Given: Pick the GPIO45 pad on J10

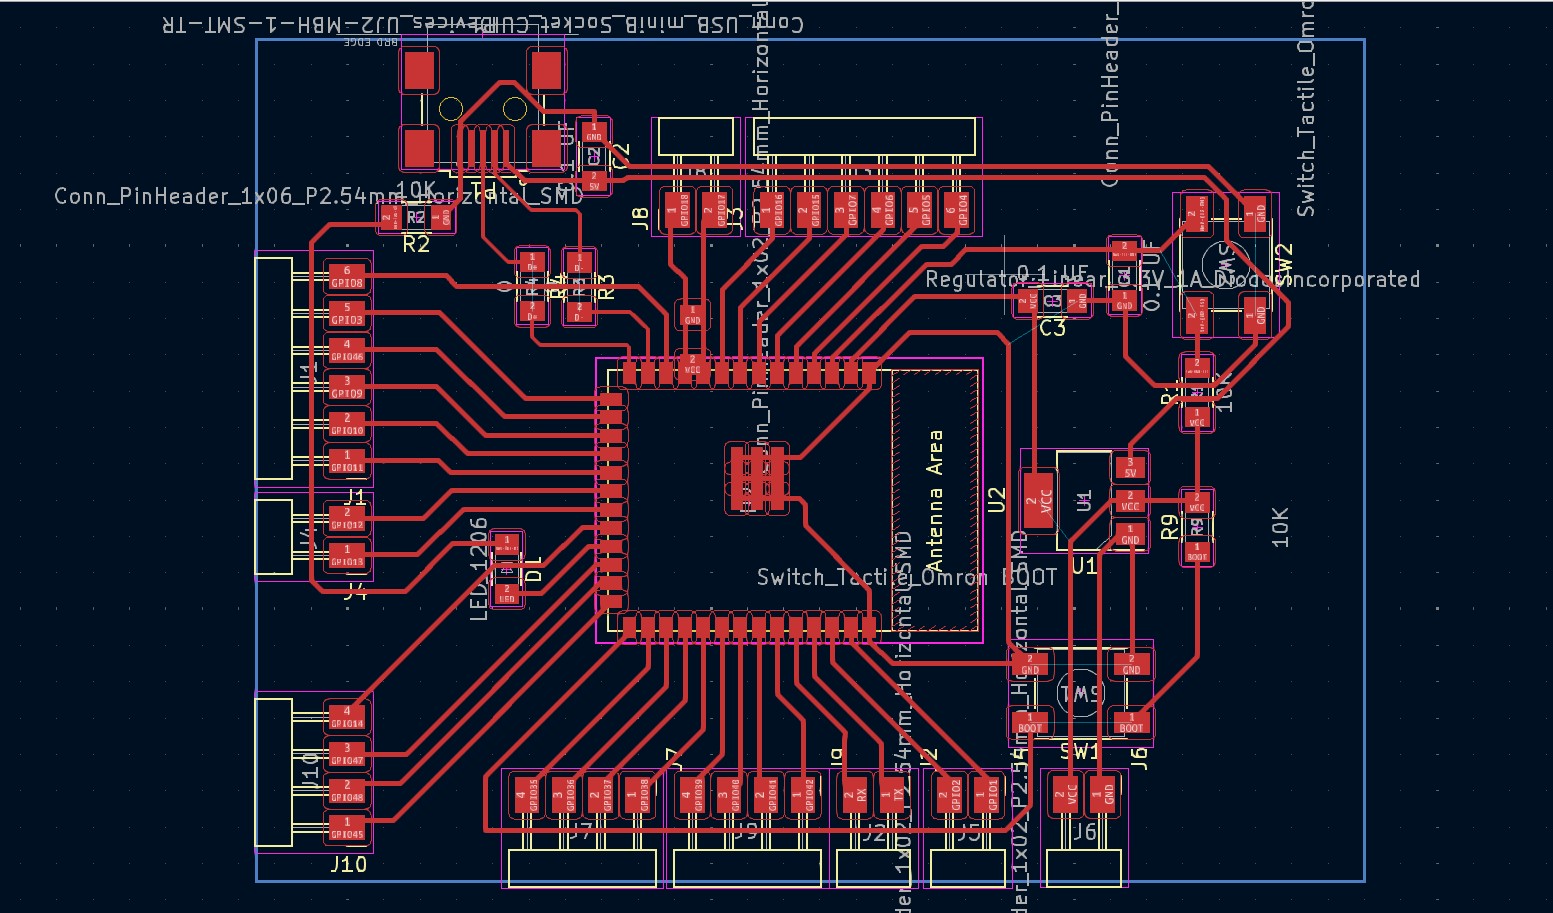Looking at the screenshot, I should pyautogui.click(x=347, y=829).
